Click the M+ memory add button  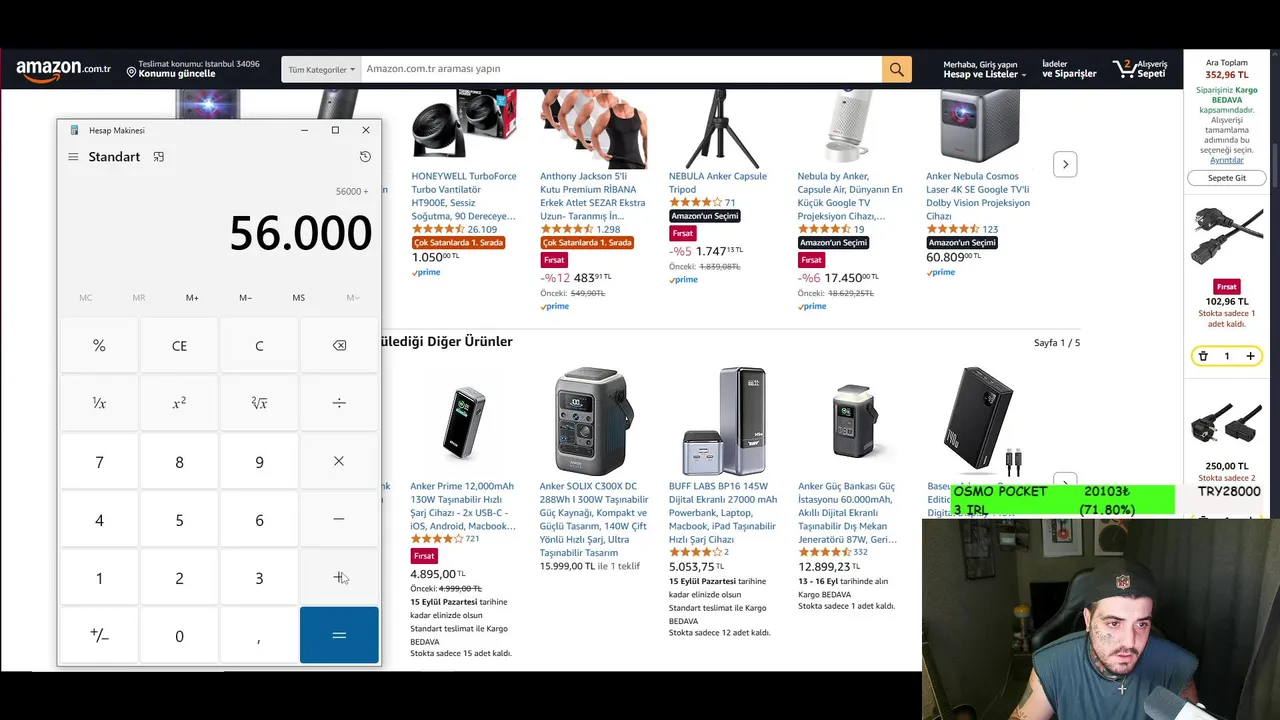192,298
